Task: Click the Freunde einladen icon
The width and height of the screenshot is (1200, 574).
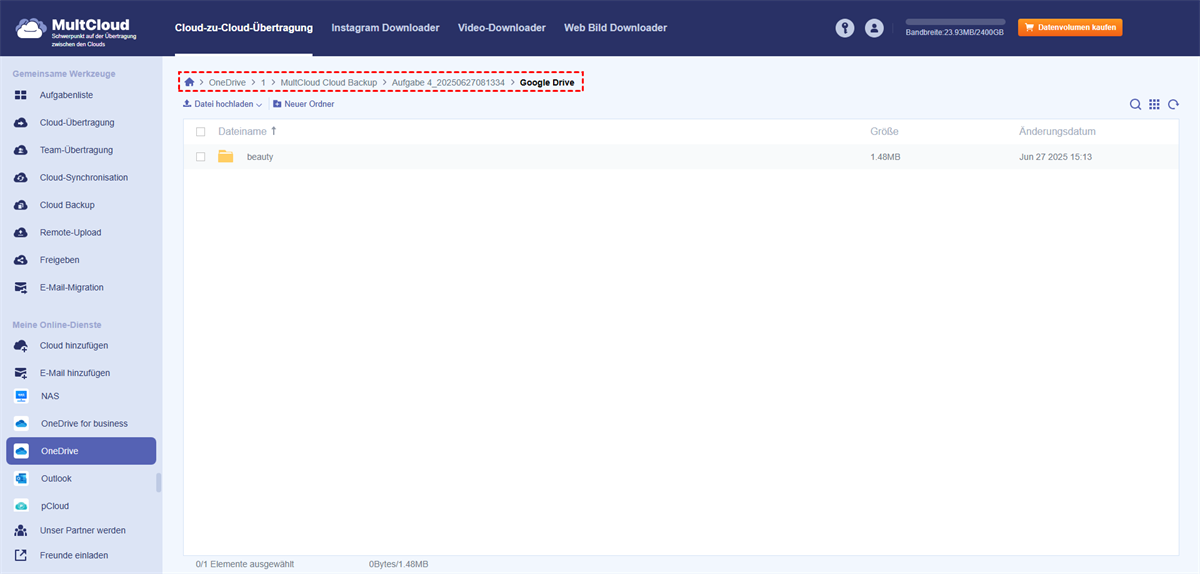Action: 20,556
